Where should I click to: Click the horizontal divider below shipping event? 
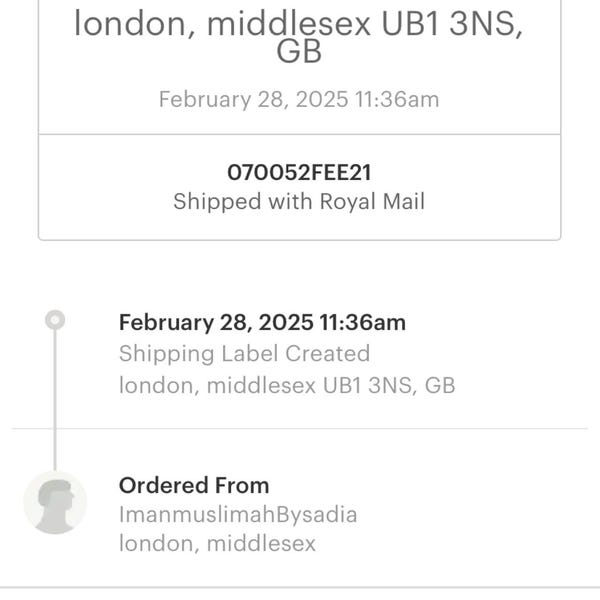300,429
